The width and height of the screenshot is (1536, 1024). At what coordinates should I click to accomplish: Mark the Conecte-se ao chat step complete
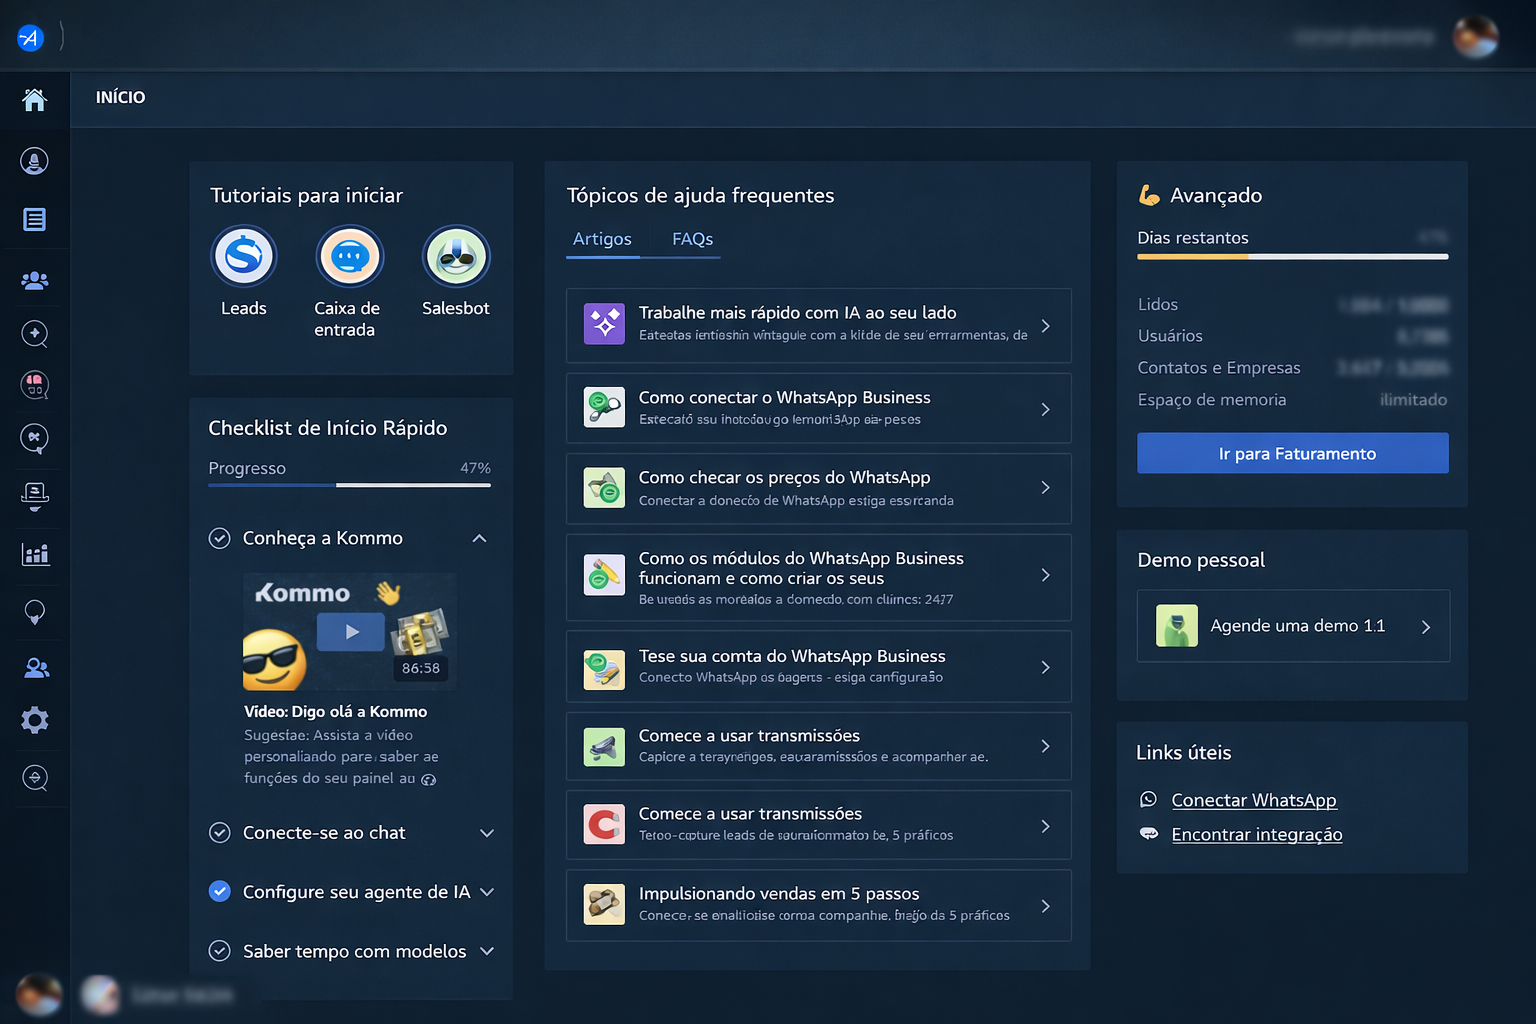point(219,832)
